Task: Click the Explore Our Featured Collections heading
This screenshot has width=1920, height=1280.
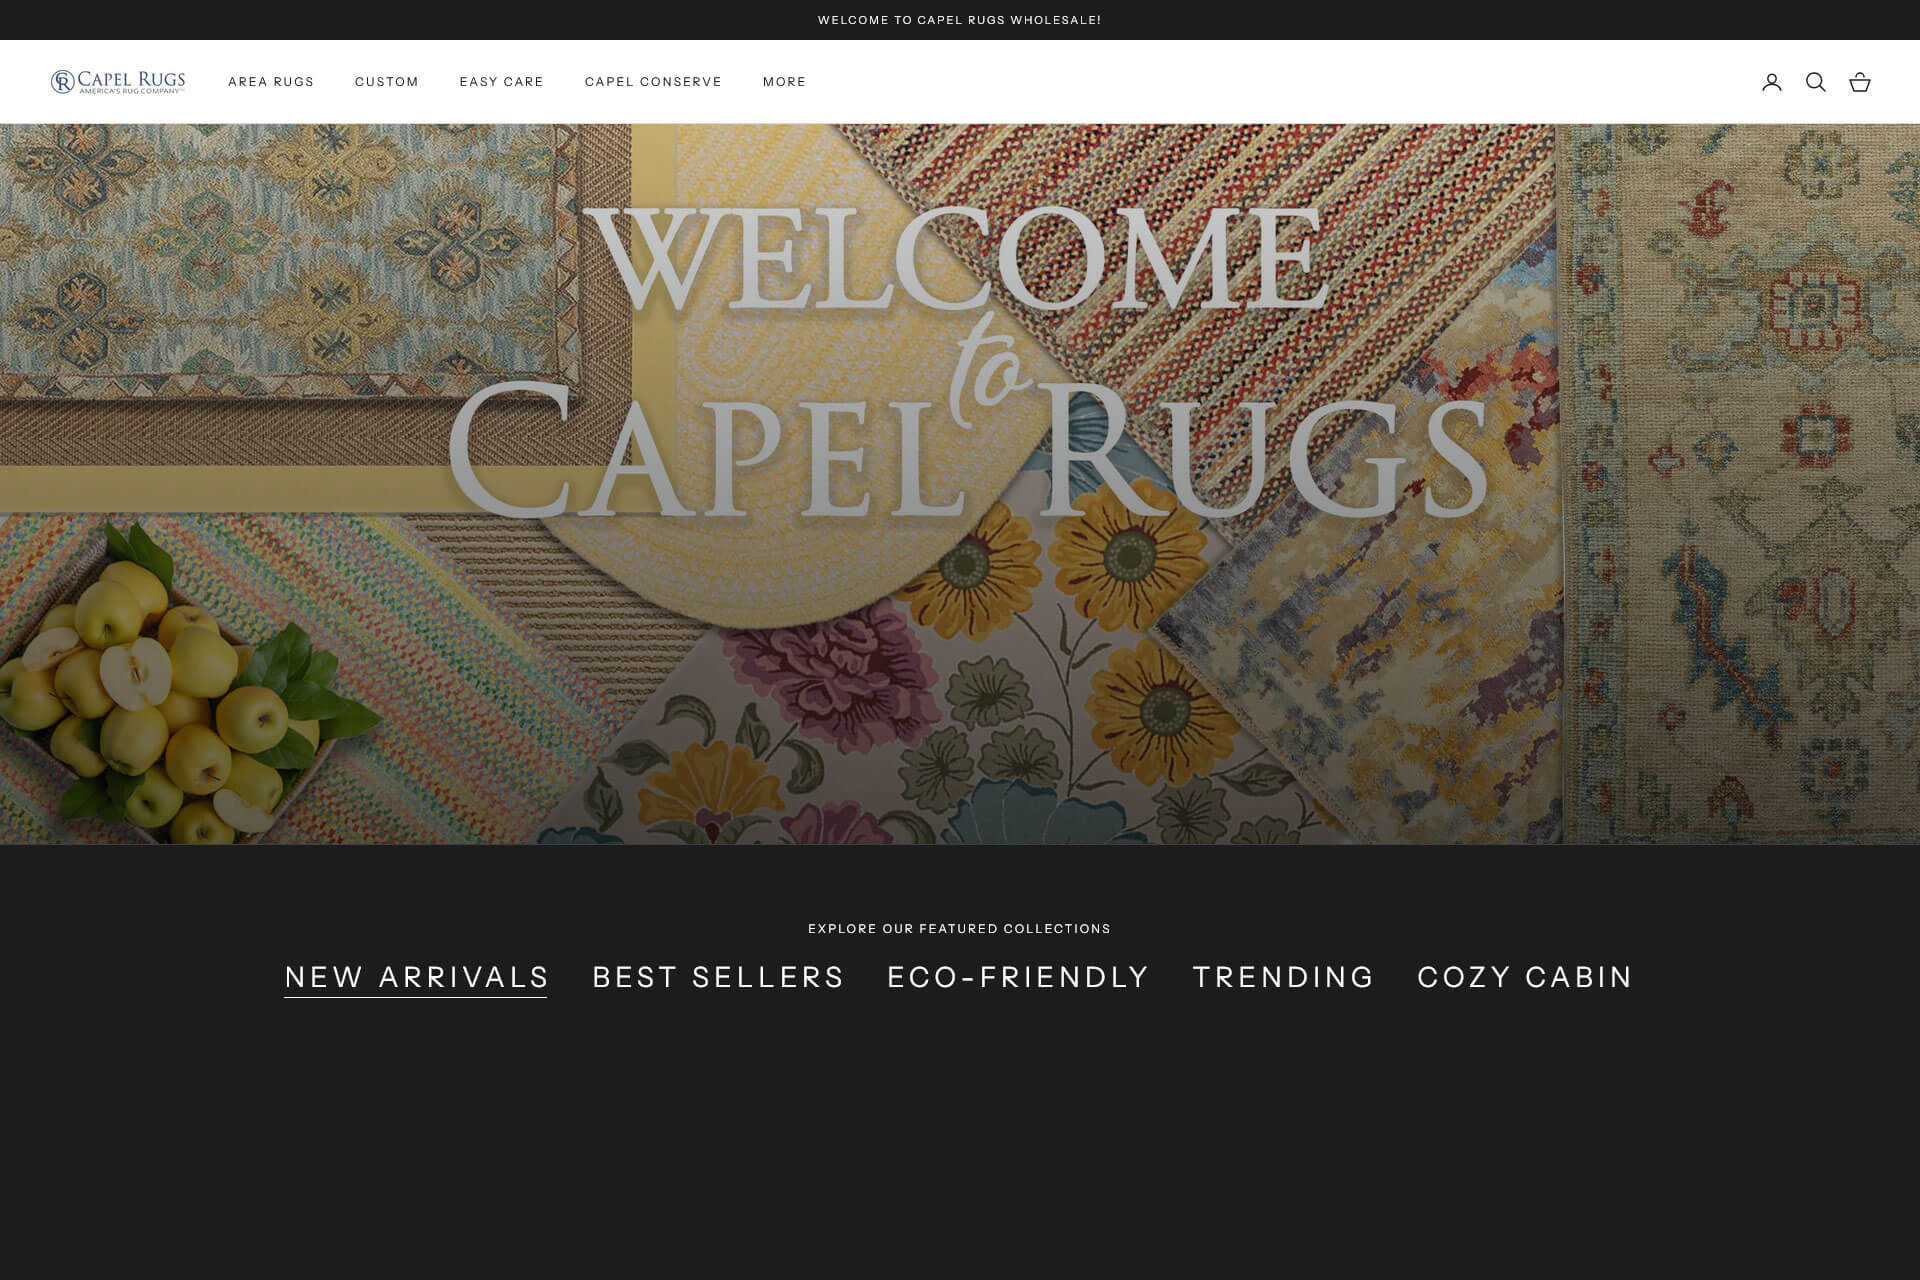Action: coord(960,929)
